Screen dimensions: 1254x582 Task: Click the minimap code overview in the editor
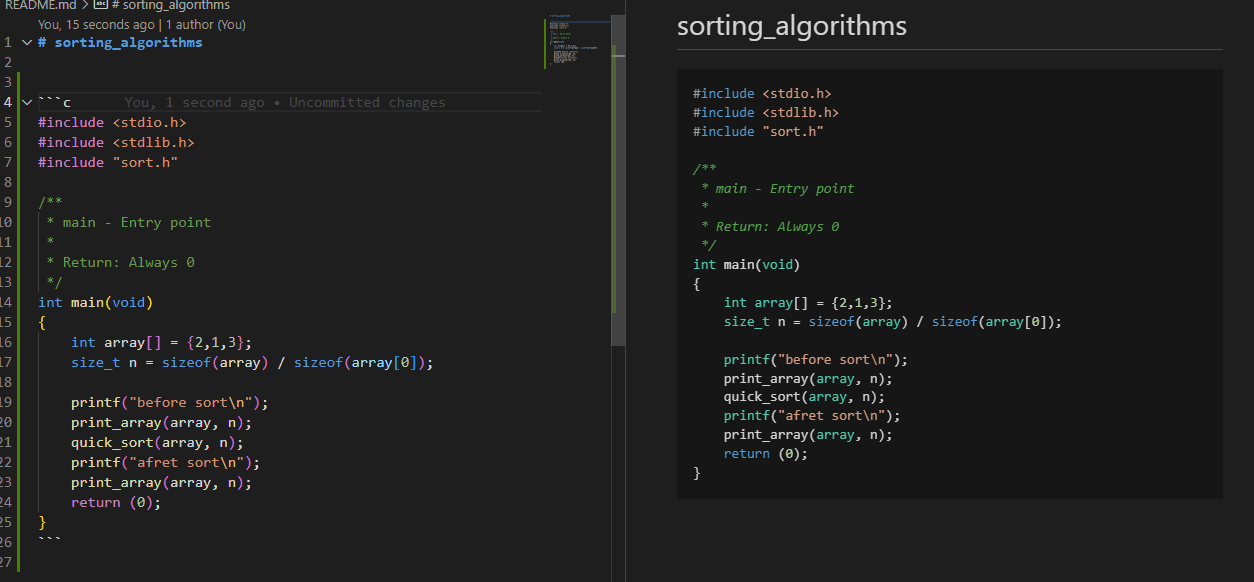click(x=576, y=42)
